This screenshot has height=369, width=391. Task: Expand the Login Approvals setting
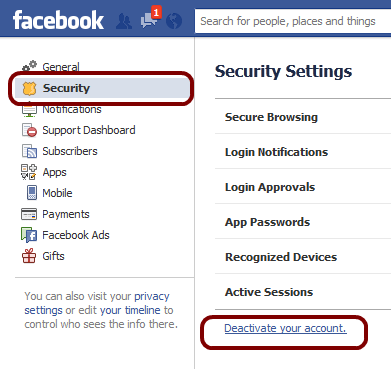click(303, 187)
